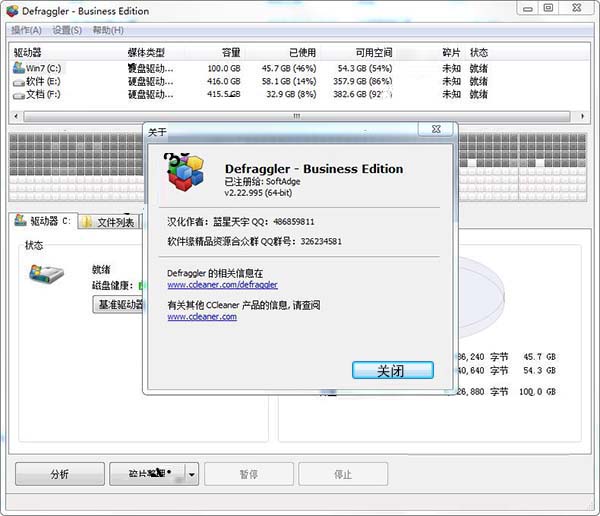Click the Win7 (C:) drive icon
Screen dimensions: 600x516
19,68
